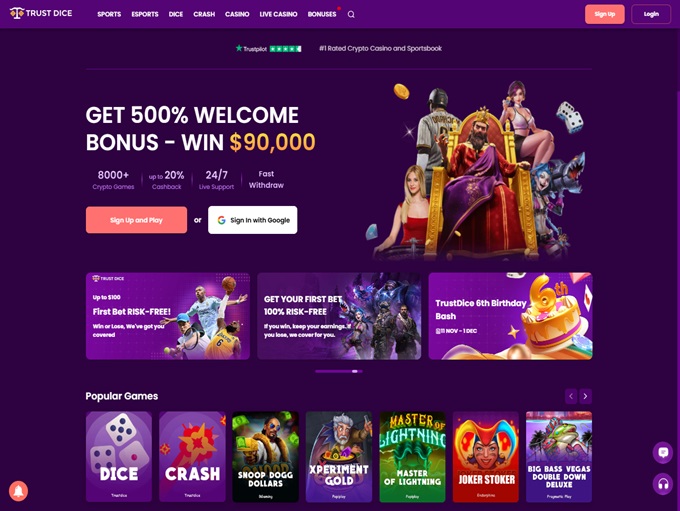Image resolution: width=680 pixels, height=511 pixels.
Task: Launch the Snoop Dogg Dollars game
Action: tap(265, 457)
